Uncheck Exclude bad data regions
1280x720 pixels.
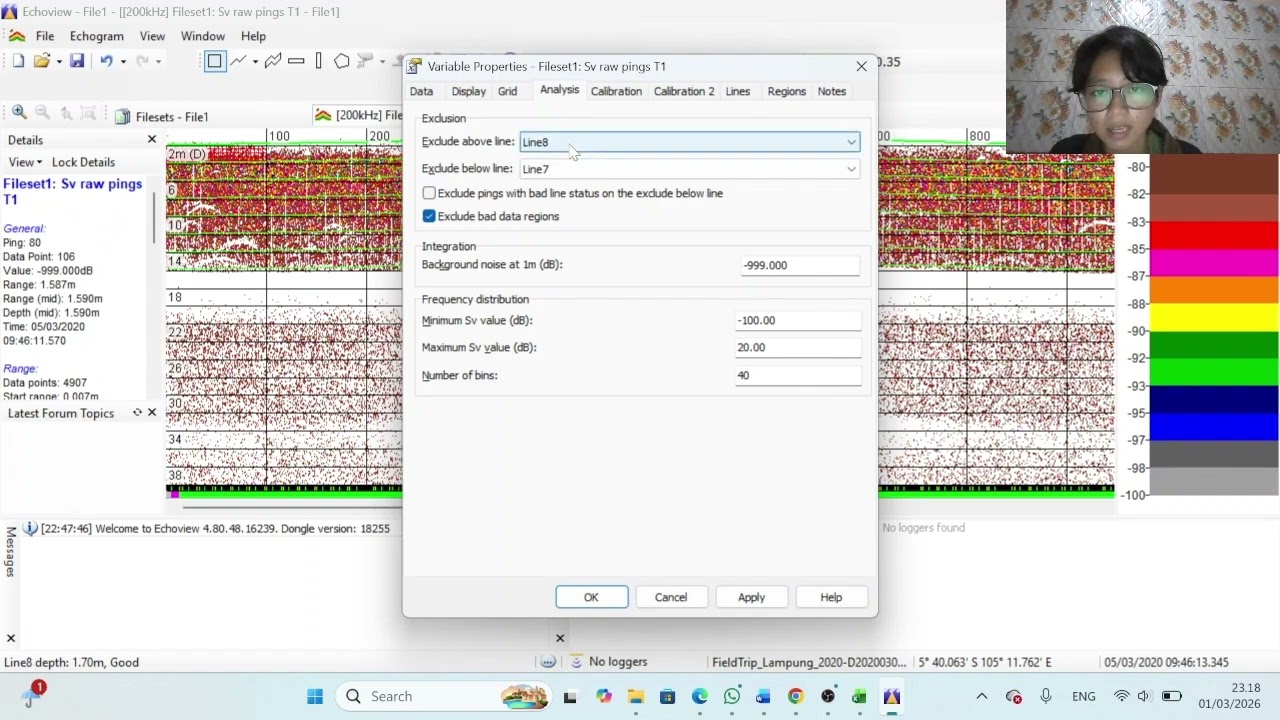coord(429,216)
